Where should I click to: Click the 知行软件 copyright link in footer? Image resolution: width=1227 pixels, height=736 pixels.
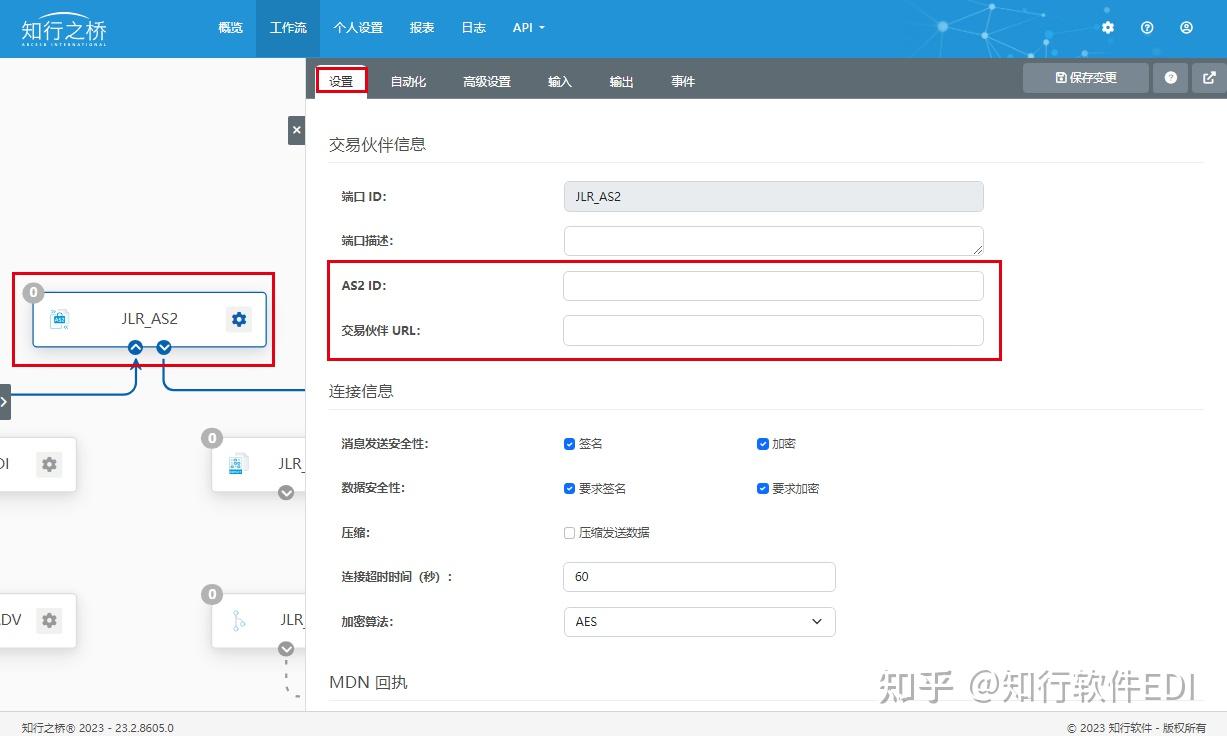coord(1135,728)
